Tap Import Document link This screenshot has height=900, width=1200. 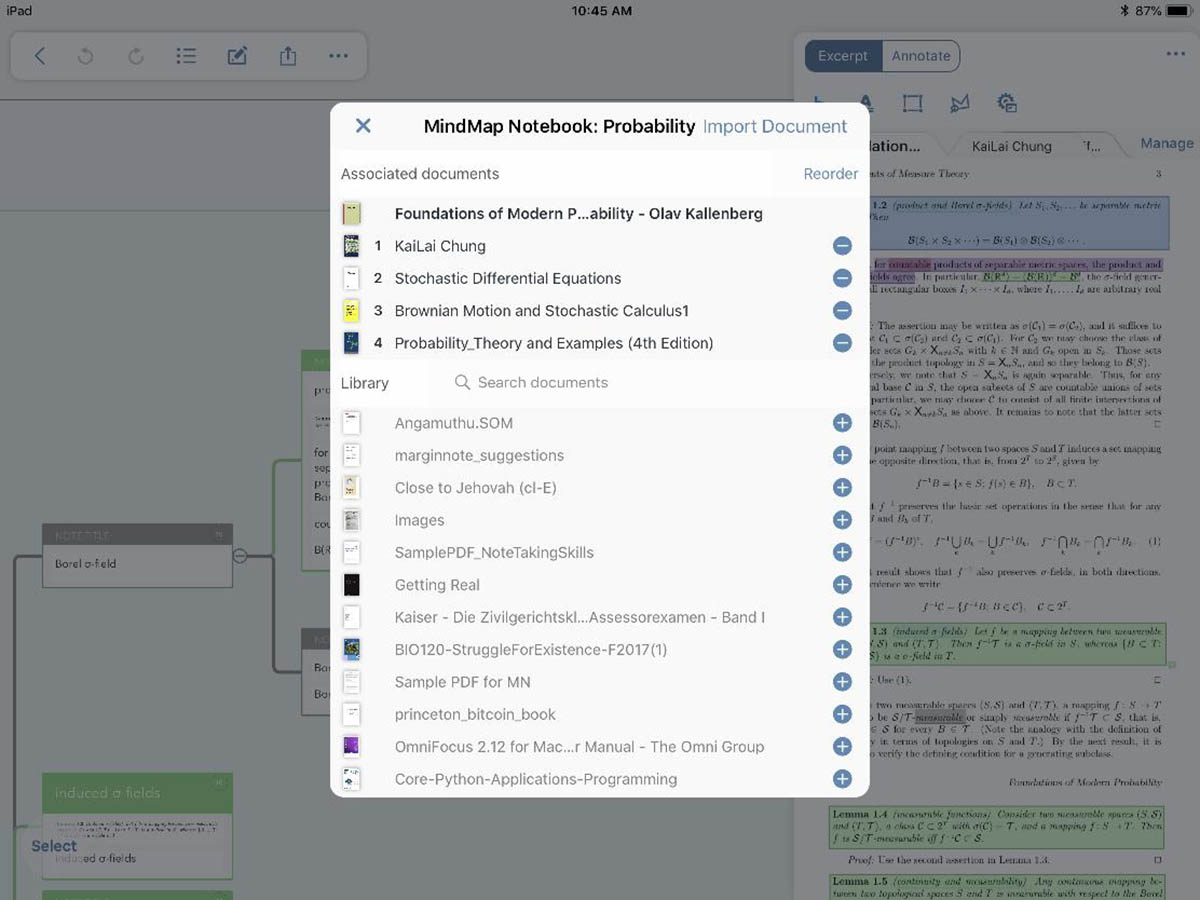click(x=775, y=126)
